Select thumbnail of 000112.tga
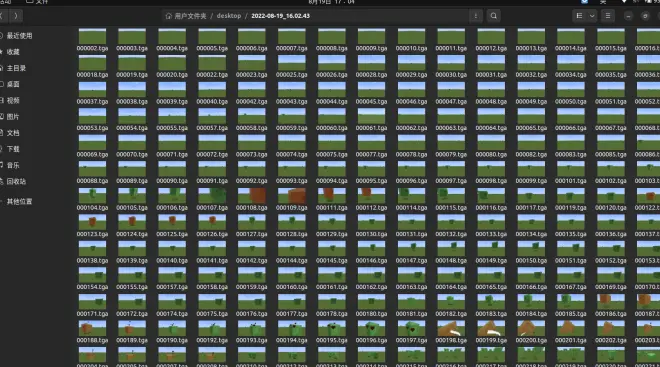 coord(371,196)
